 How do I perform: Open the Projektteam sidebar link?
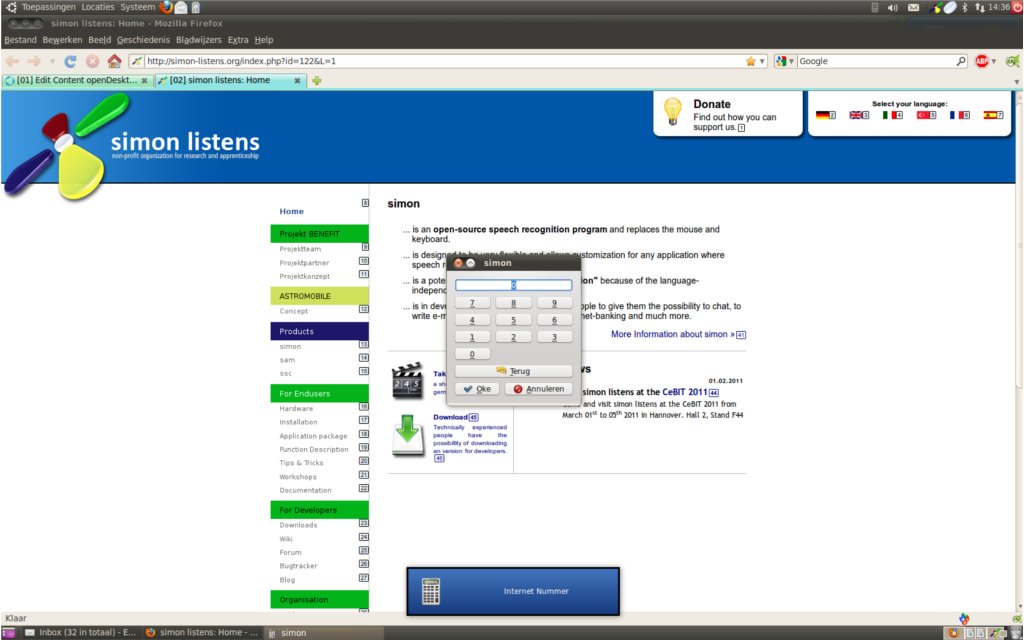[300, 249]
